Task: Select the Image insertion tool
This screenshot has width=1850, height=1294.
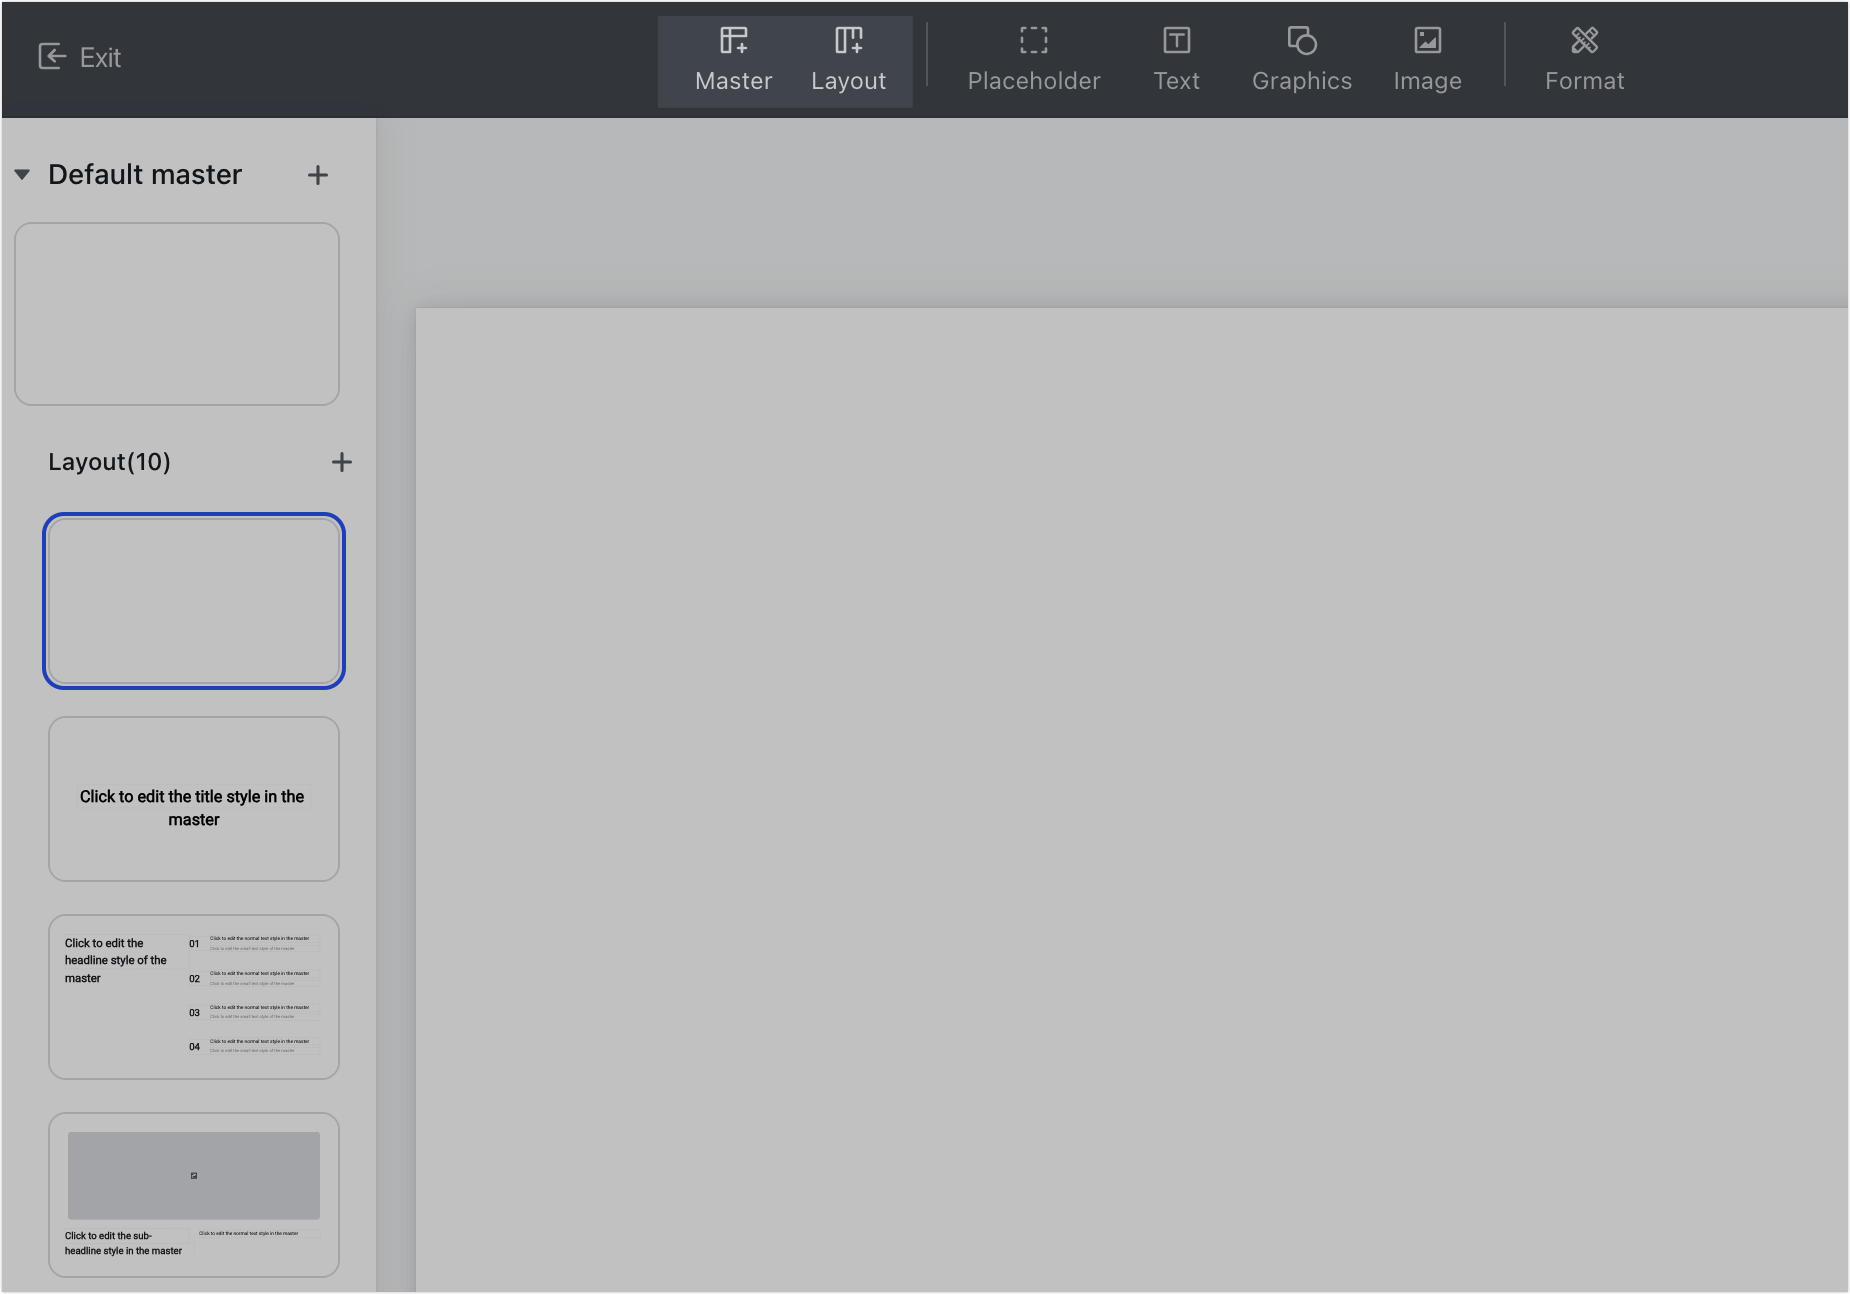Action: [x=1427, y=57]
